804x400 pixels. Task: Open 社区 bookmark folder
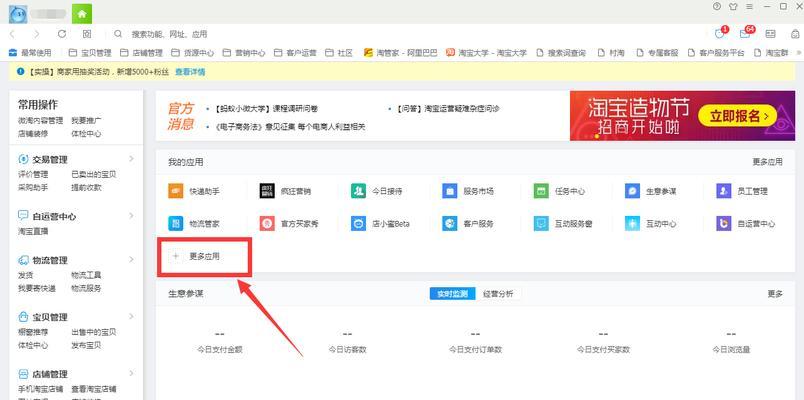(339, 52)
